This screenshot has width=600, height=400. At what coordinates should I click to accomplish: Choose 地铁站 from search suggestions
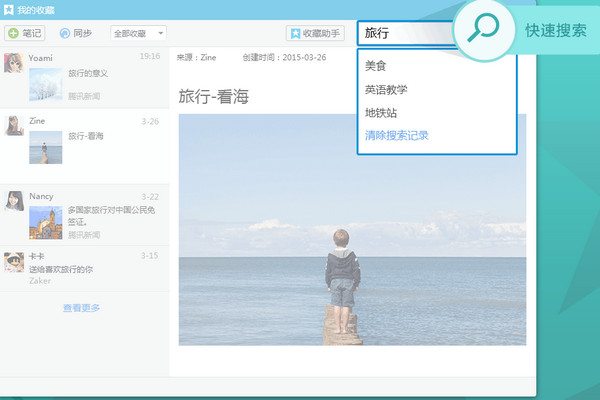[x=380, y=112]
